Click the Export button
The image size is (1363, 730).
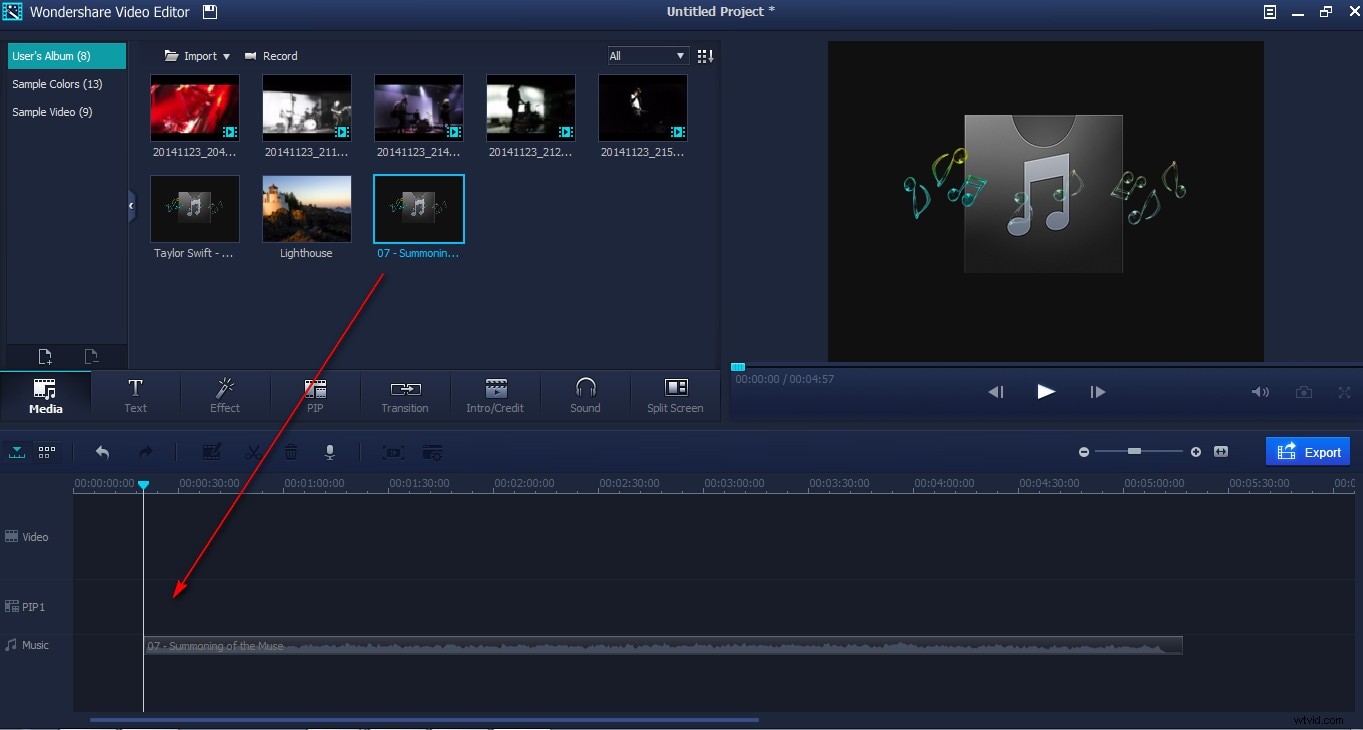tap(1308, 451)
